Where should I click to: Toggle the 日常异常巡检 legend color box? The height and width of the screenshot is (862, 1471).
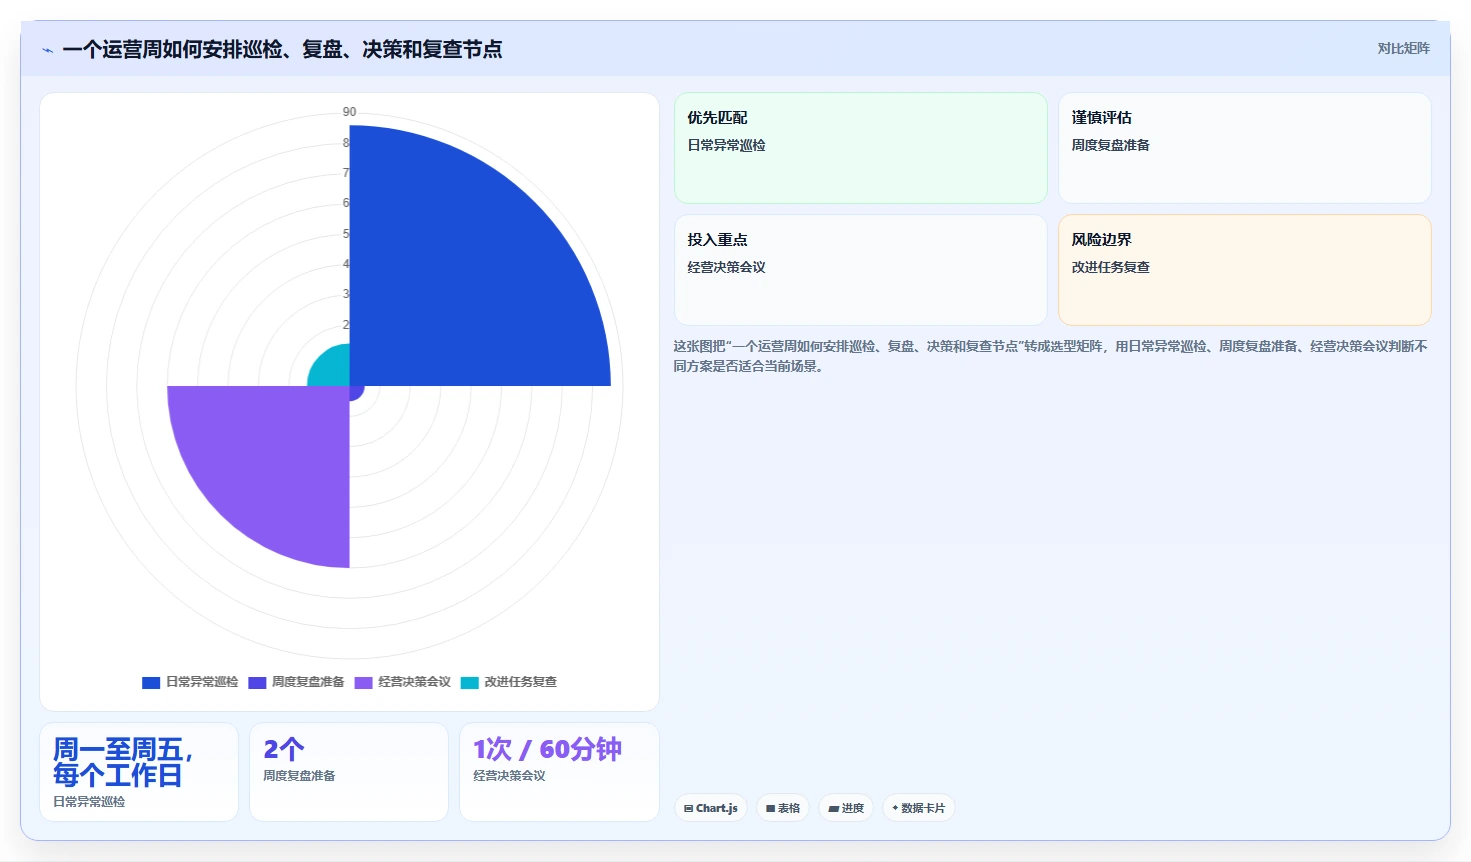click(x=151, y=683)
